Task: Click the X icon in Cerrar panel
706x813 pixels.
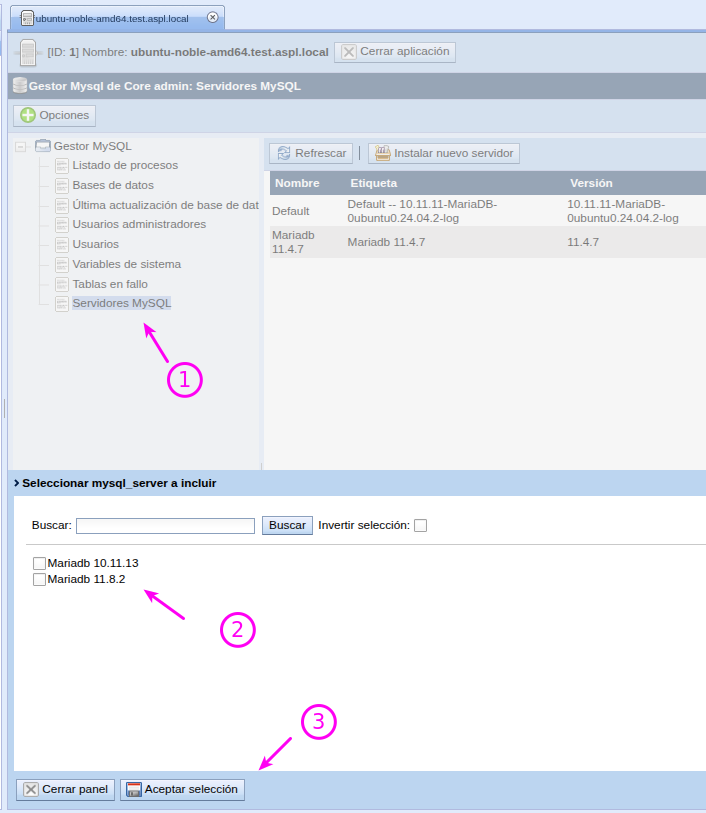Action: [31, 790]
